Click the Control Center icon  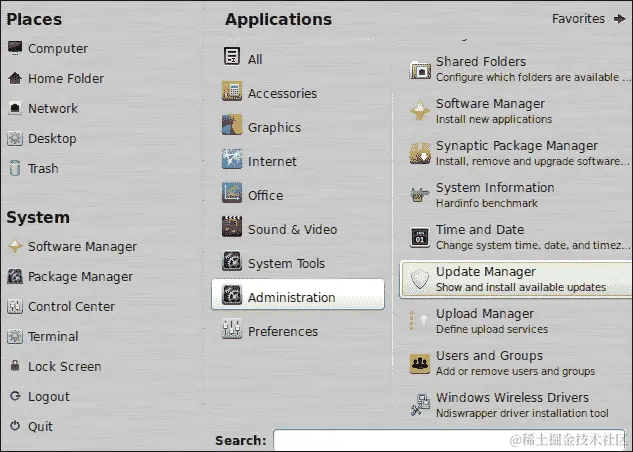pyautogui.click(x=15, y=306)
